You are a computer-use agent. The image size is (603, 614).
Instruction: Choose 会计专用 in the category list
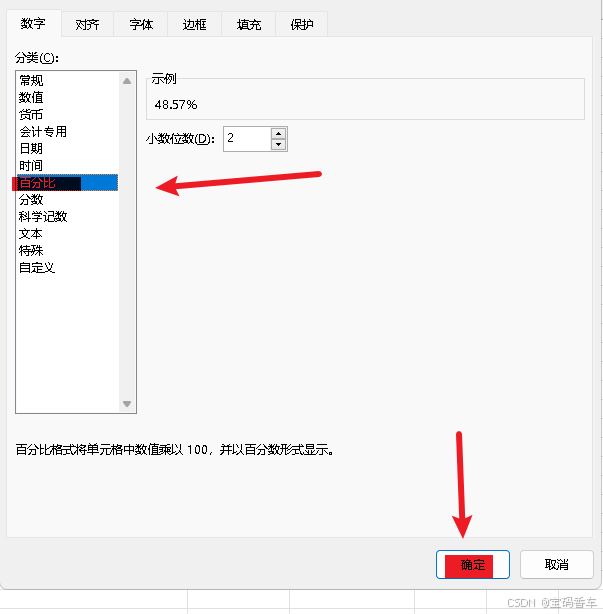pyautogui.click(x=67, y=132)
